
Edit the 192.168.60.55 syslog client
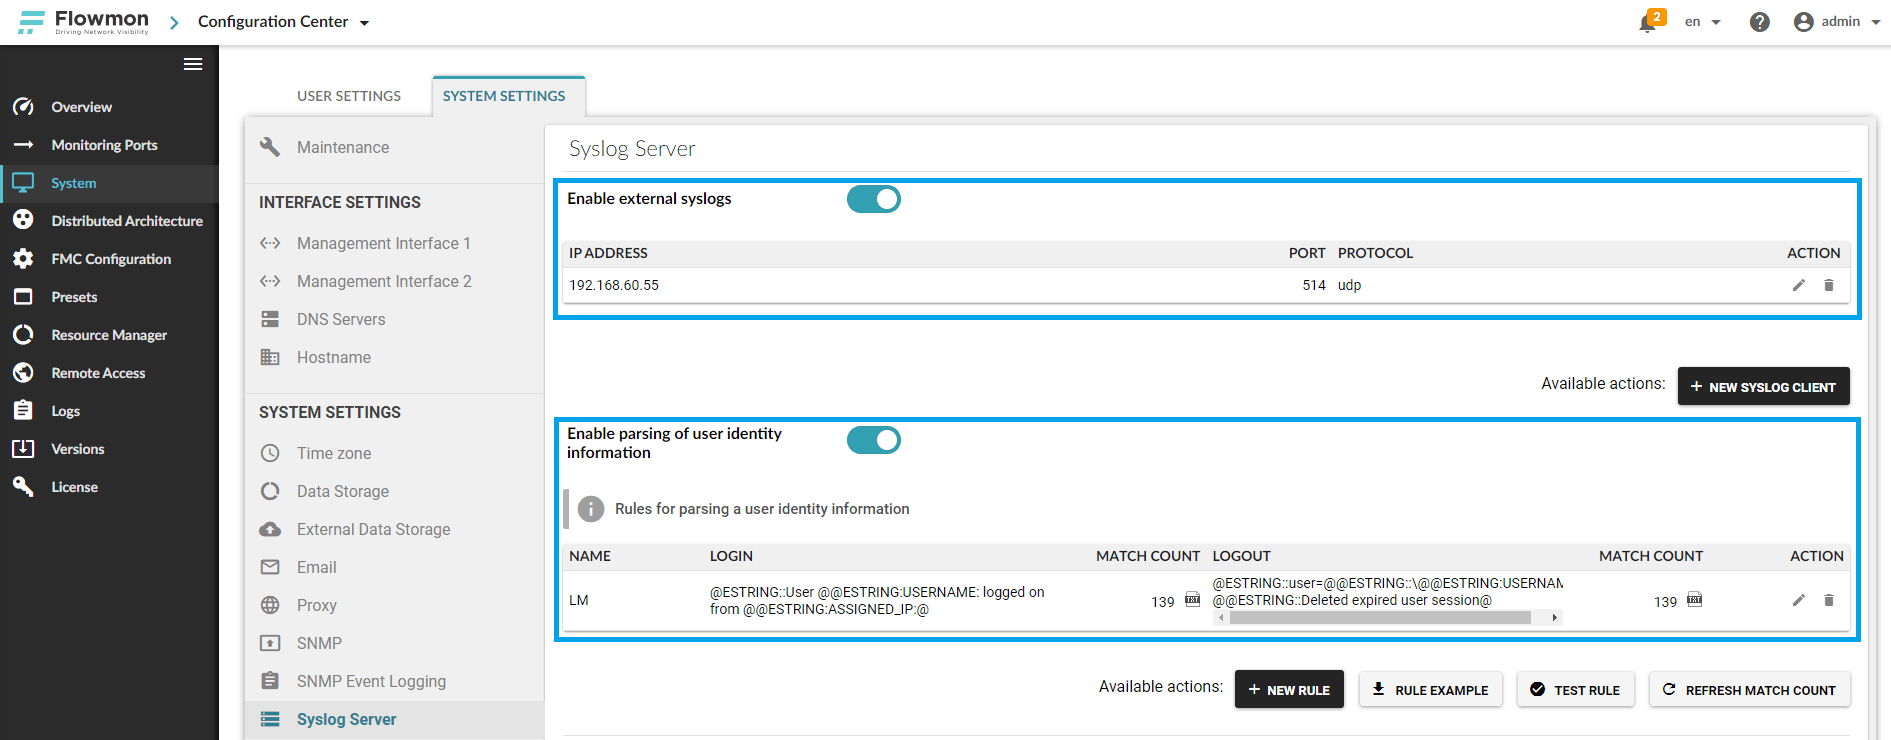[1798, 285]
